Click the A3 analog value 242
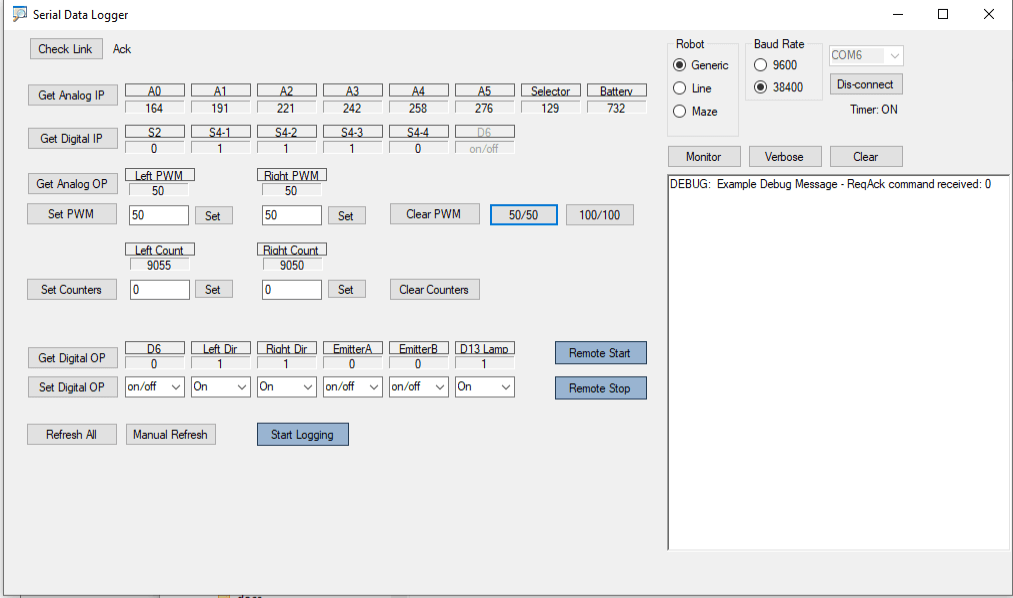Viewport: 1013px width, 598px height. click(x=352, y=108)
